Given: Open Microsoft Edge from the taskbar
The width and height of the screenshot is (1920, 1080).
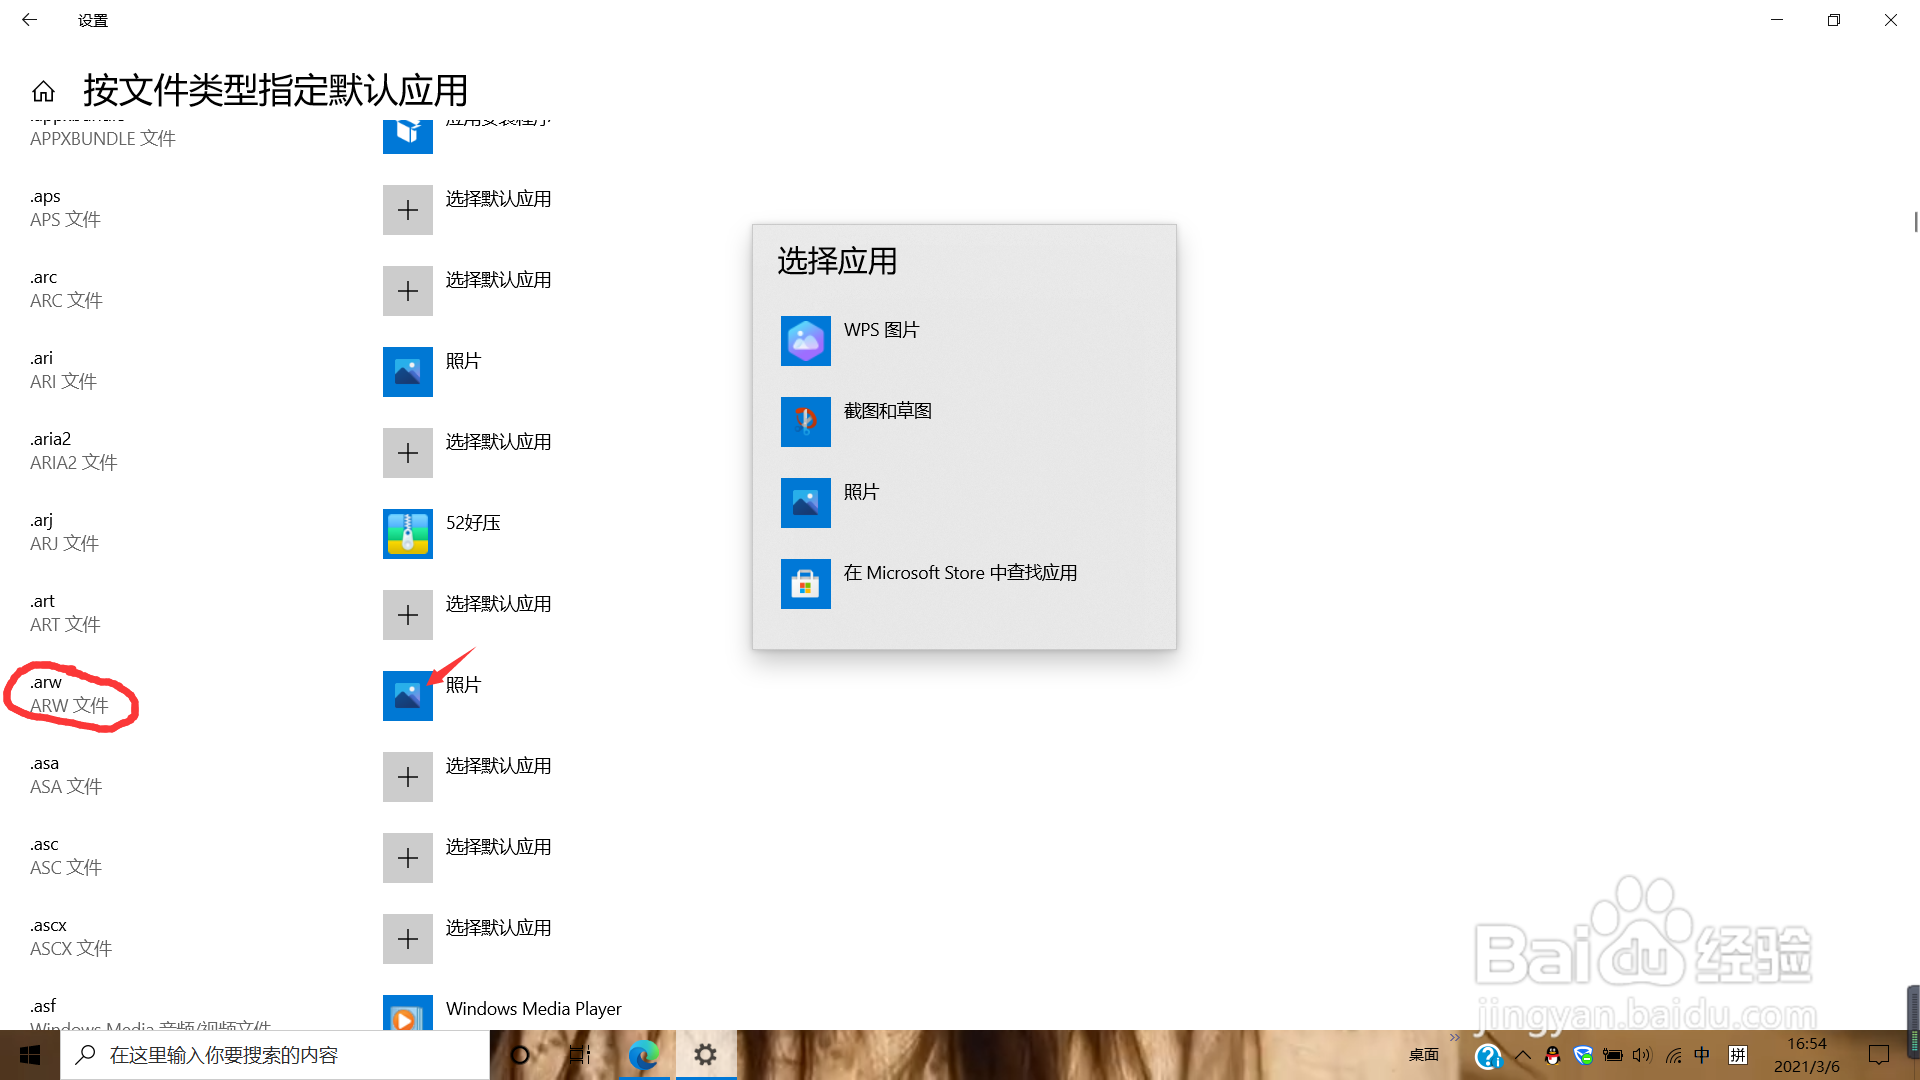Looking at the screenshot, I should pos(643,1055).
